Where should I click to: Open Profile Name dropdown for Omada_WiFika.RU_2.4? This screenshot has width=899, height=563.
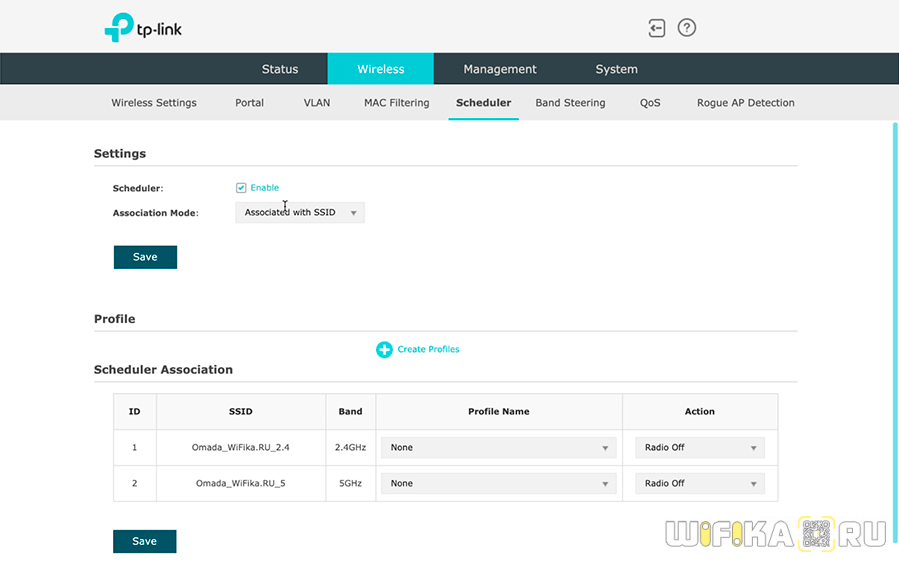tap(499, 448)
